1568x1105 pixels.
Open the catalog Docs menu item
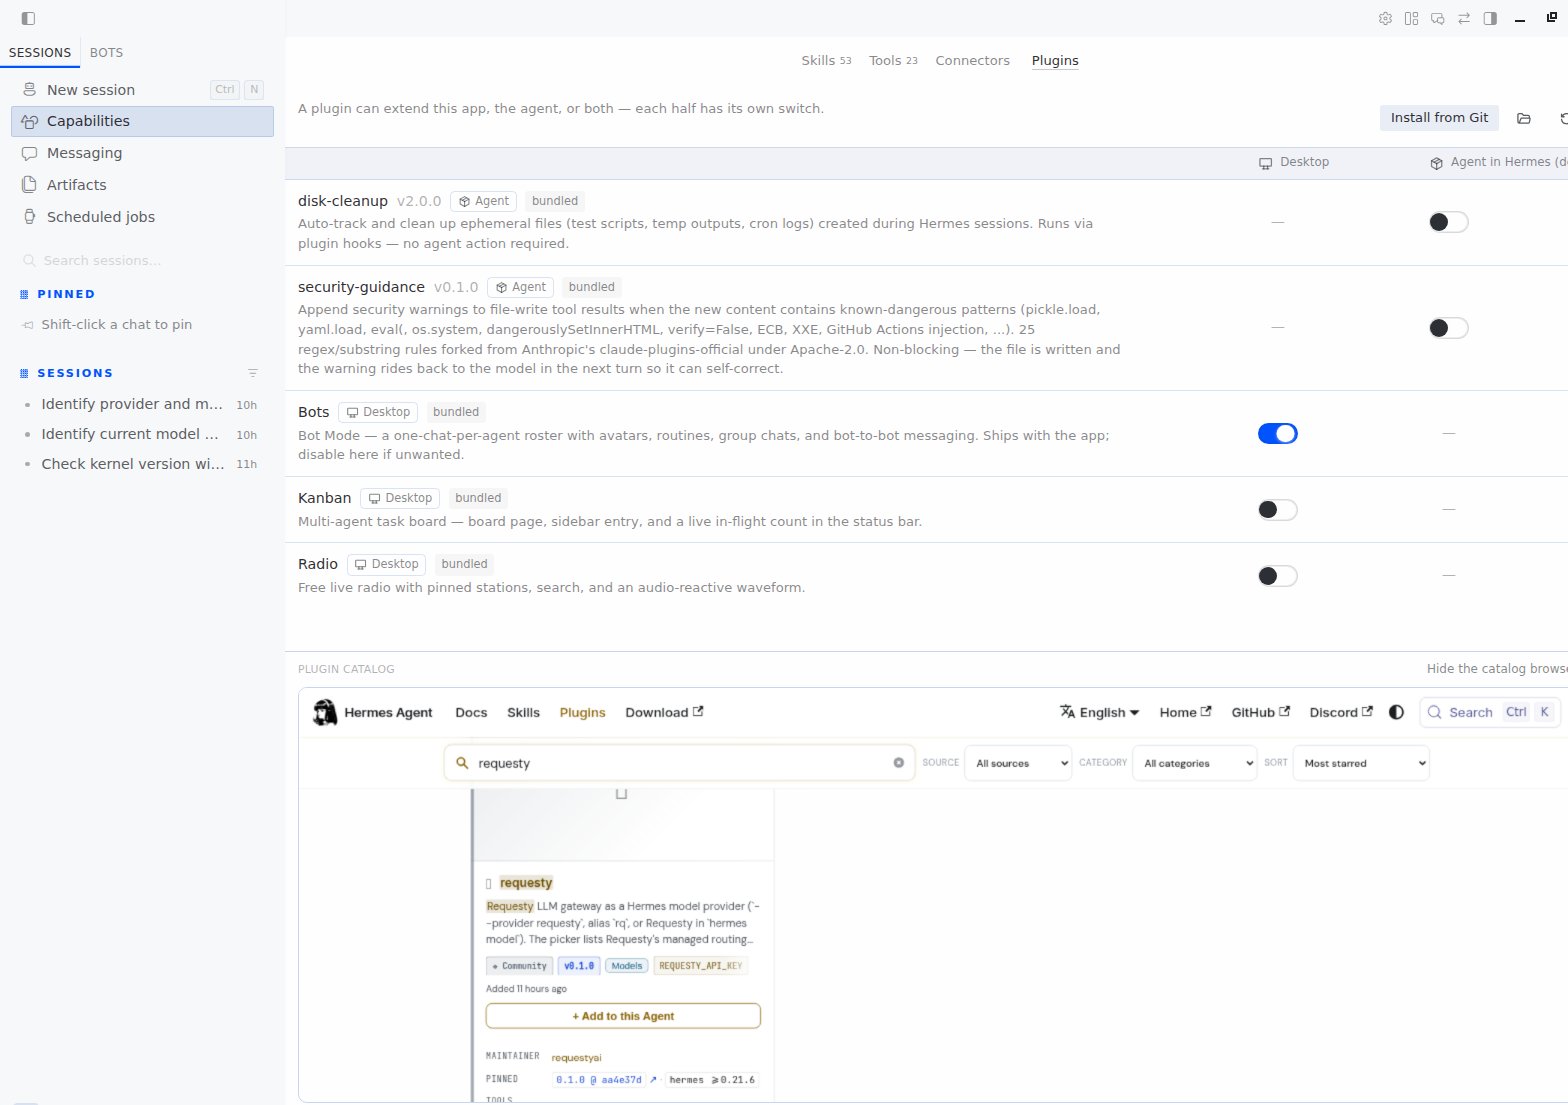pyautogui.click(x=471, y=713)
